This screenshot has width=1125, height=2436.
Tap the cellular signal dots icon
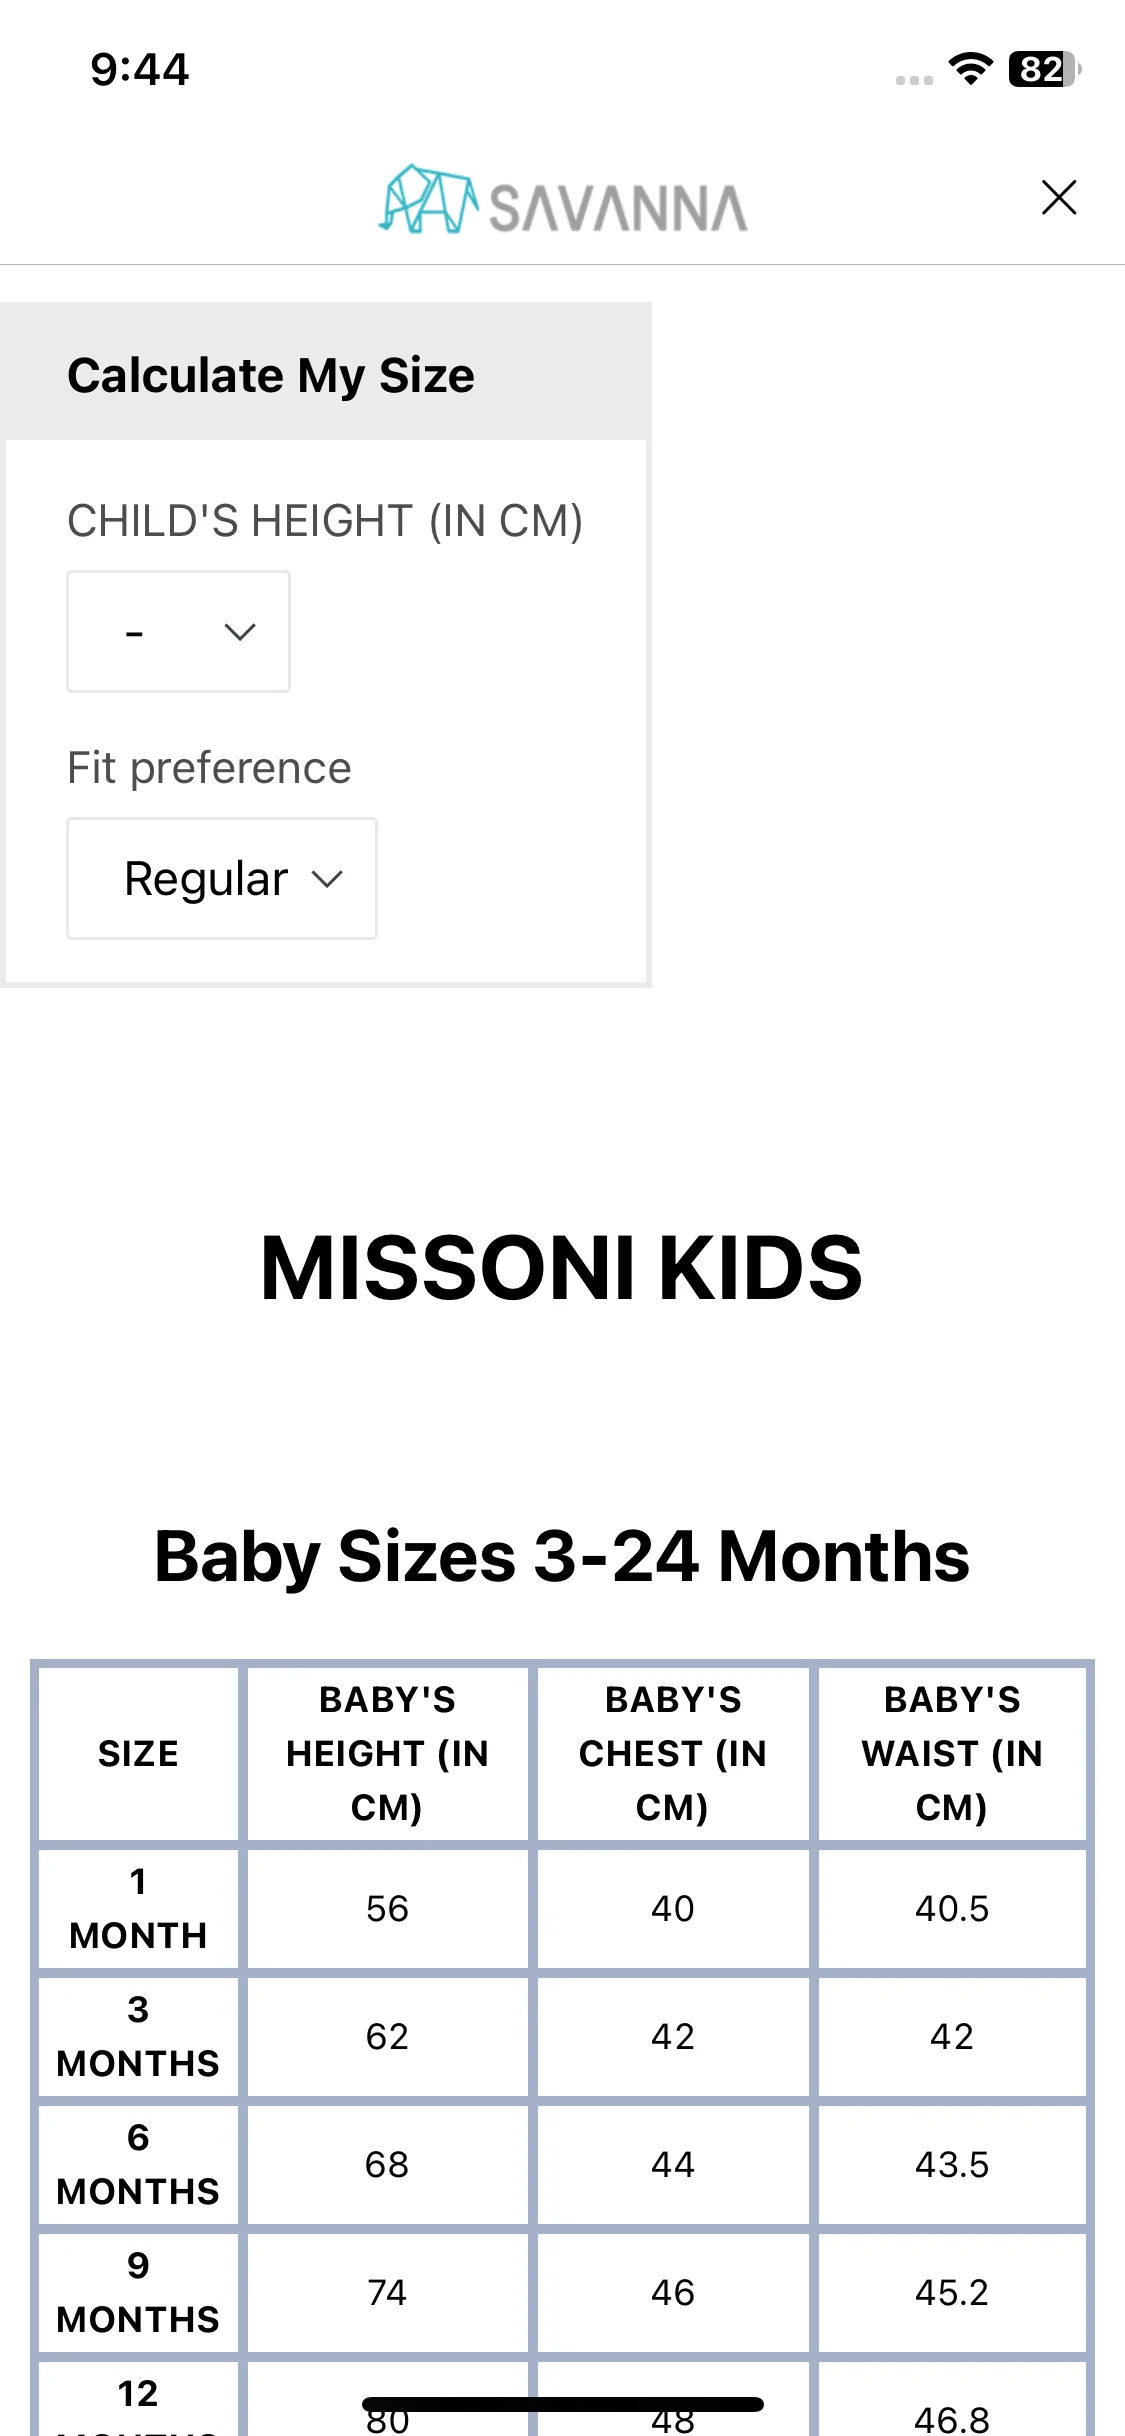click(x=914, y=79)
